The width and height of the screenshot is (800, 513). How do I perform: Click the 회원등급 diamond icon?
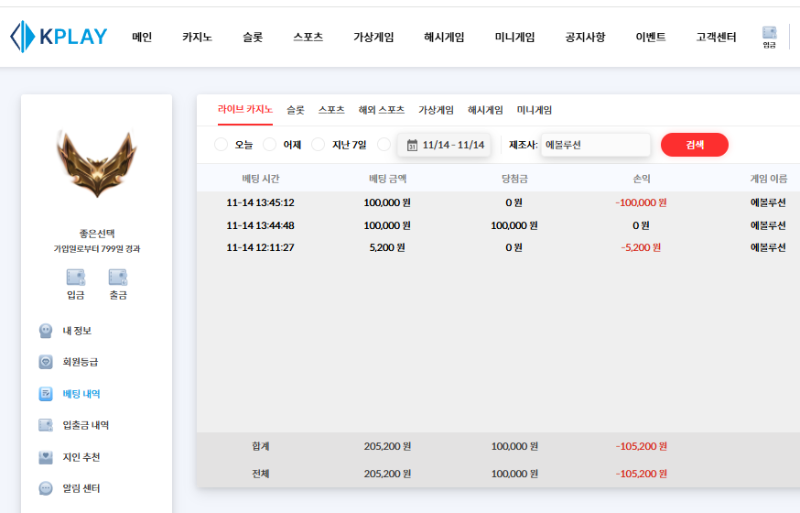pyautogui.click(x=45, y=362)
